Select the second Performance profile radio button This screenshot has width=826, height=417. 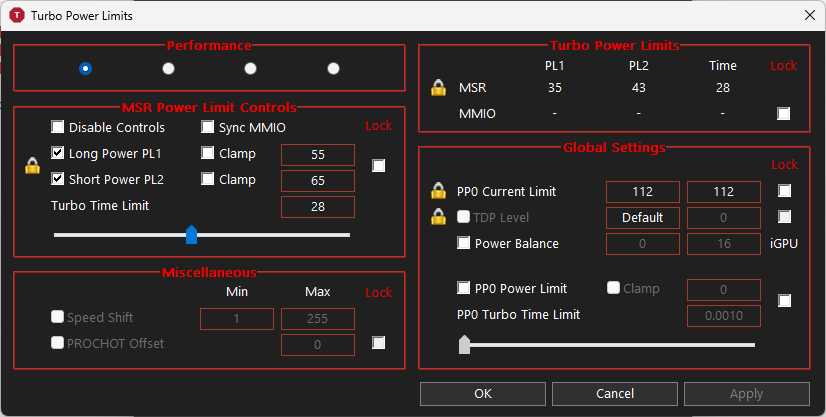point(169,68)
